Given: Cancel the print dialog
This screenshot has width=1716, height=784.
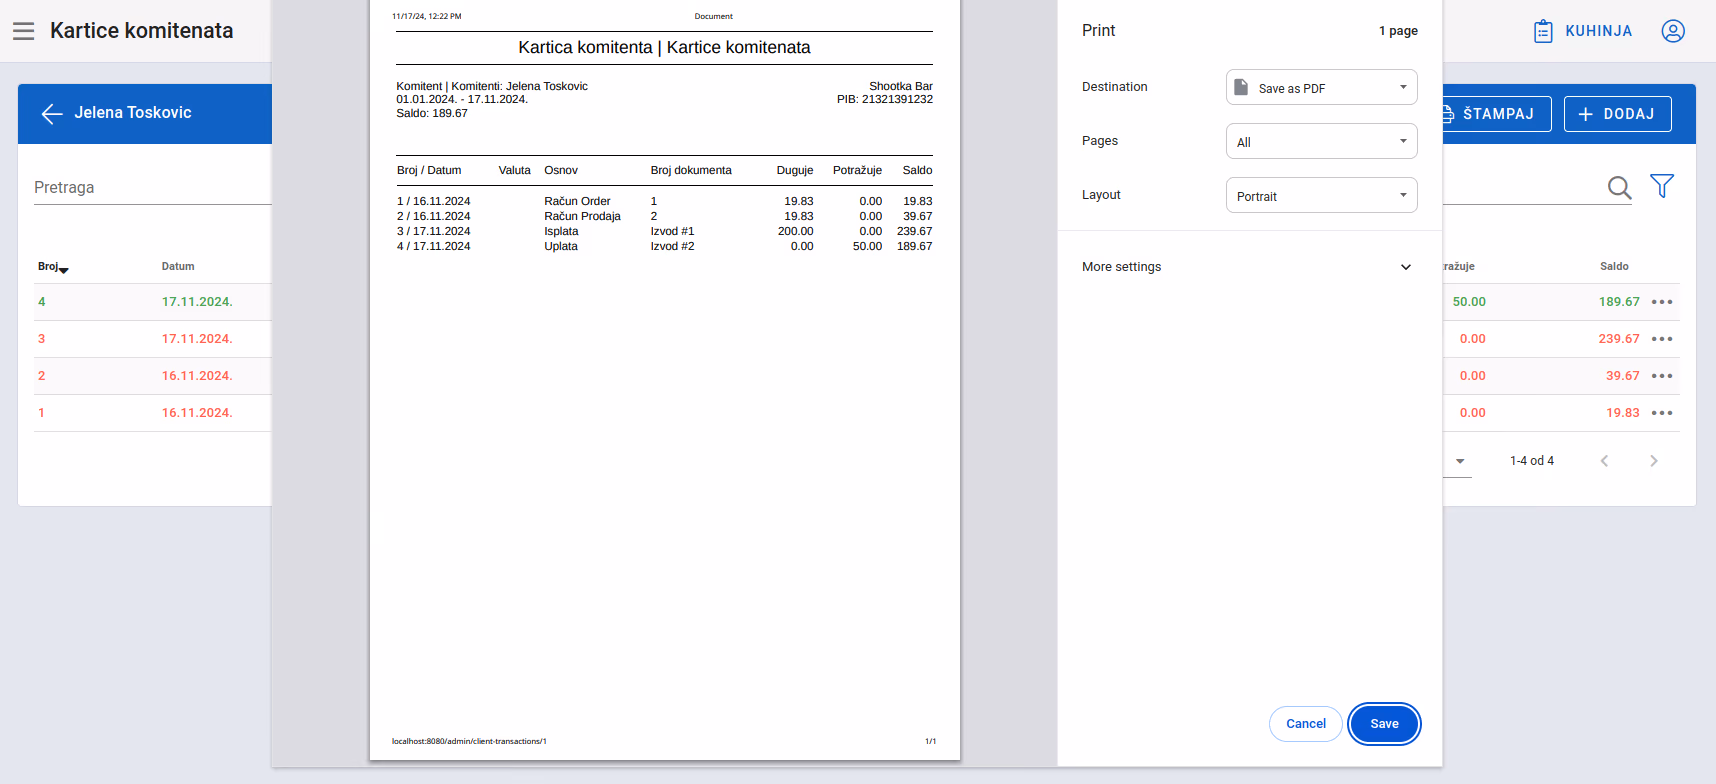Looking at the screenshot, I should pos(1305,724).
